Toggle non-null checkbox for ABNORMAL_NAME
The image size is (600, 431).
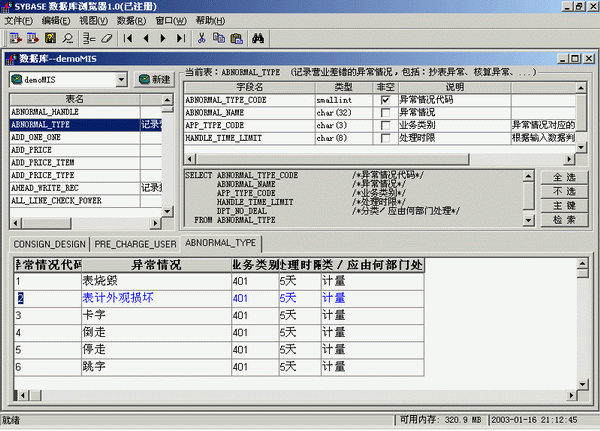(384, 113)
